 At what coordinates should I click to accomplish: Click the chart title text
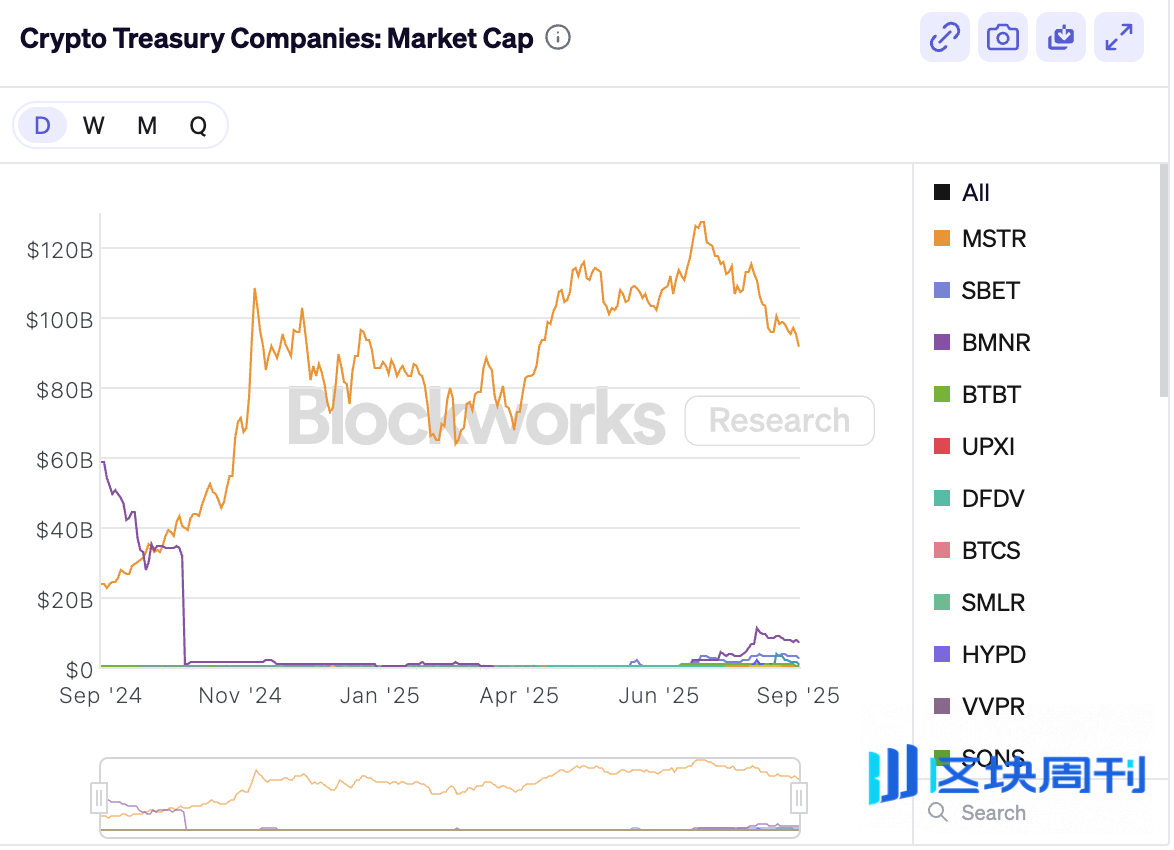276,38
